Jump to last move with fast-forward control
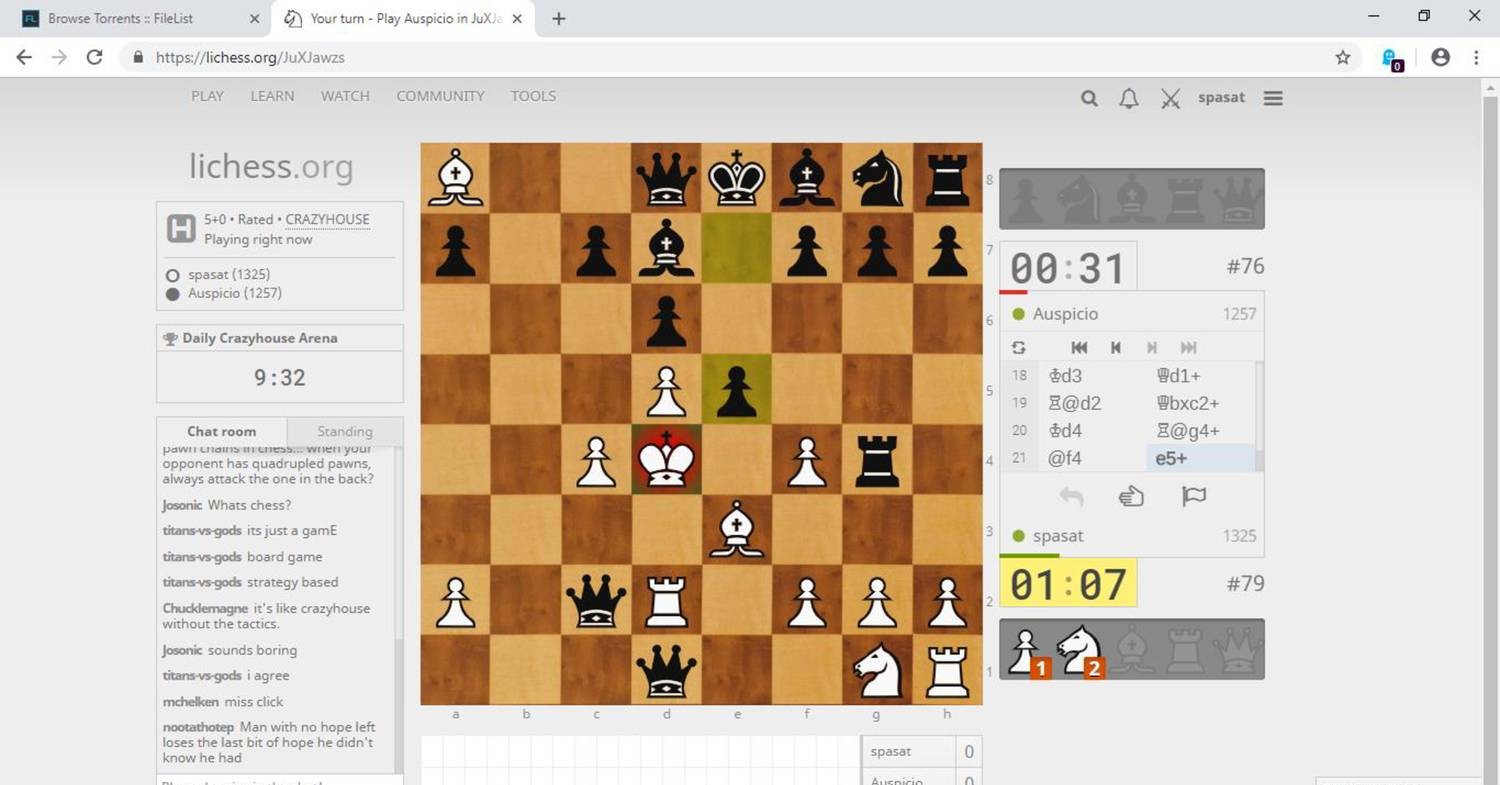 click(x=1189, y=347)
